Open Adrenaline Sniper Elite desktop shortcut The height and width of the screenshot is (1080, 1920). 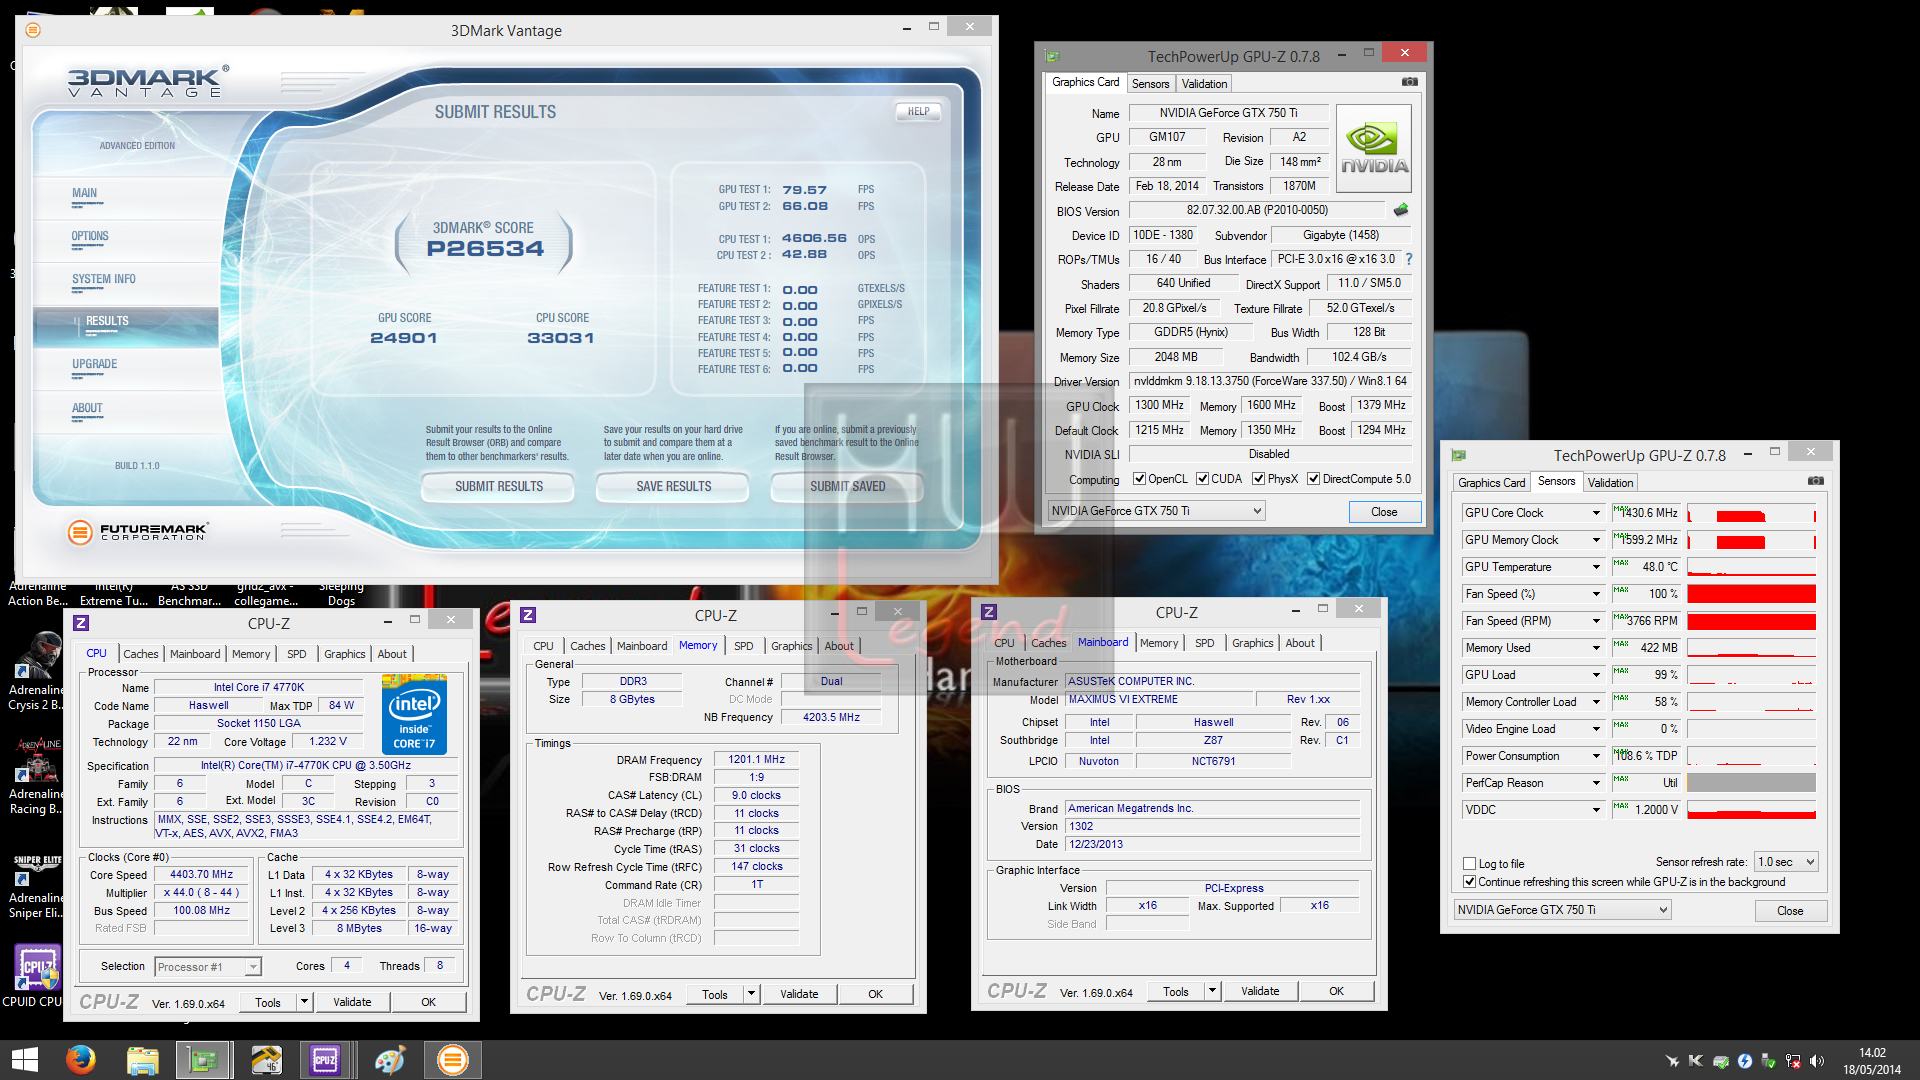pos(36,885)
